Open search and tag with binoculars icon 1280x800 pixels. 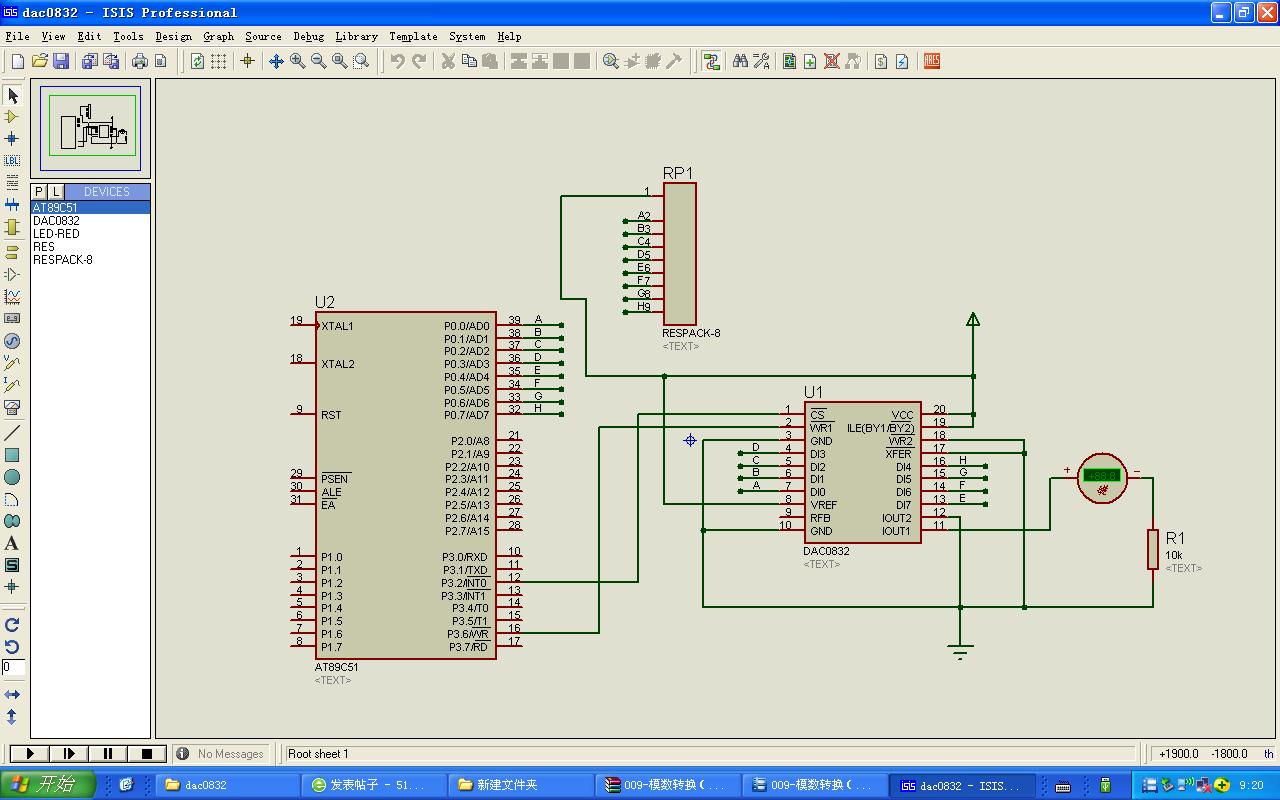741,61
